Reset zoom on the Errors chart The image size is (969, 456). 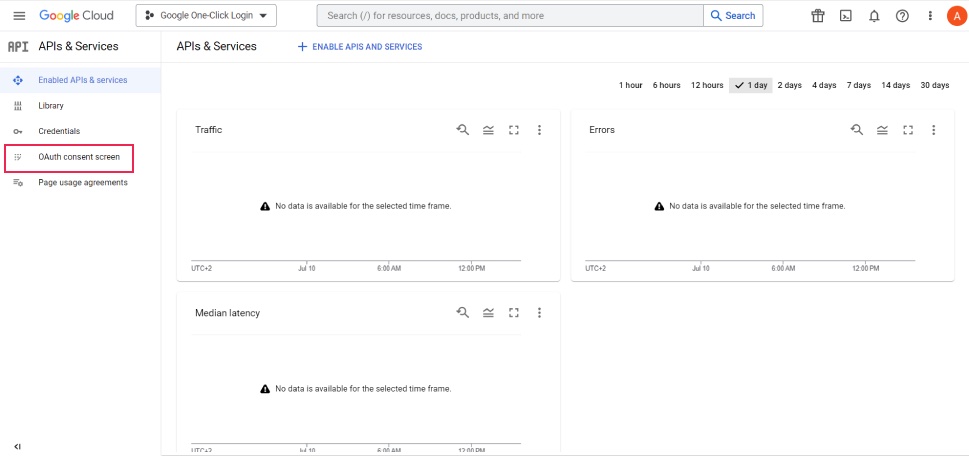coord(857,130)
